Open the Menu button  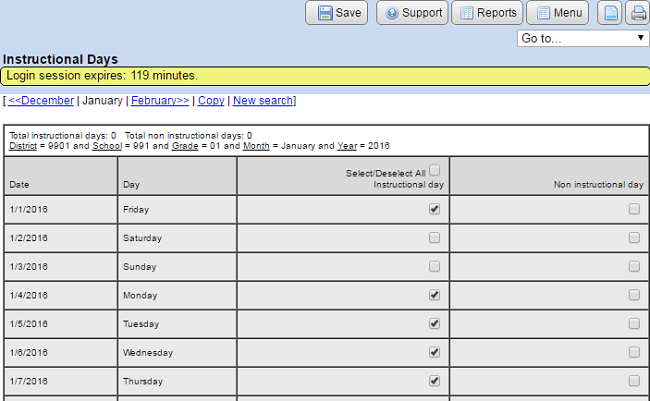click(x=557, y=13)
